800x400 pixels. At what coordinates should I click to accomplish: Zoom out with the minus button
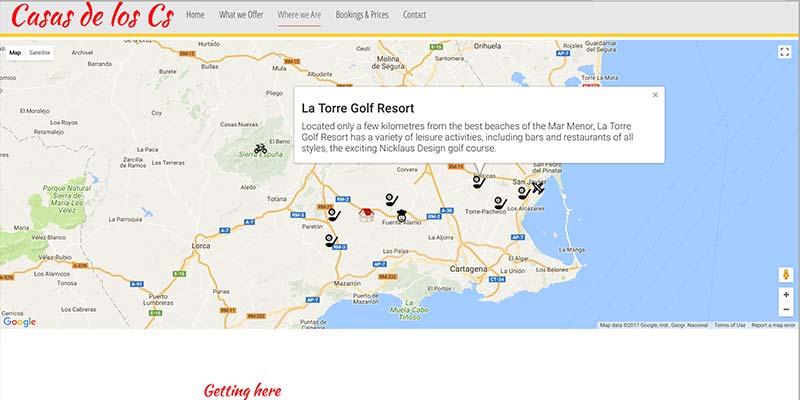(x=786, y=309)
